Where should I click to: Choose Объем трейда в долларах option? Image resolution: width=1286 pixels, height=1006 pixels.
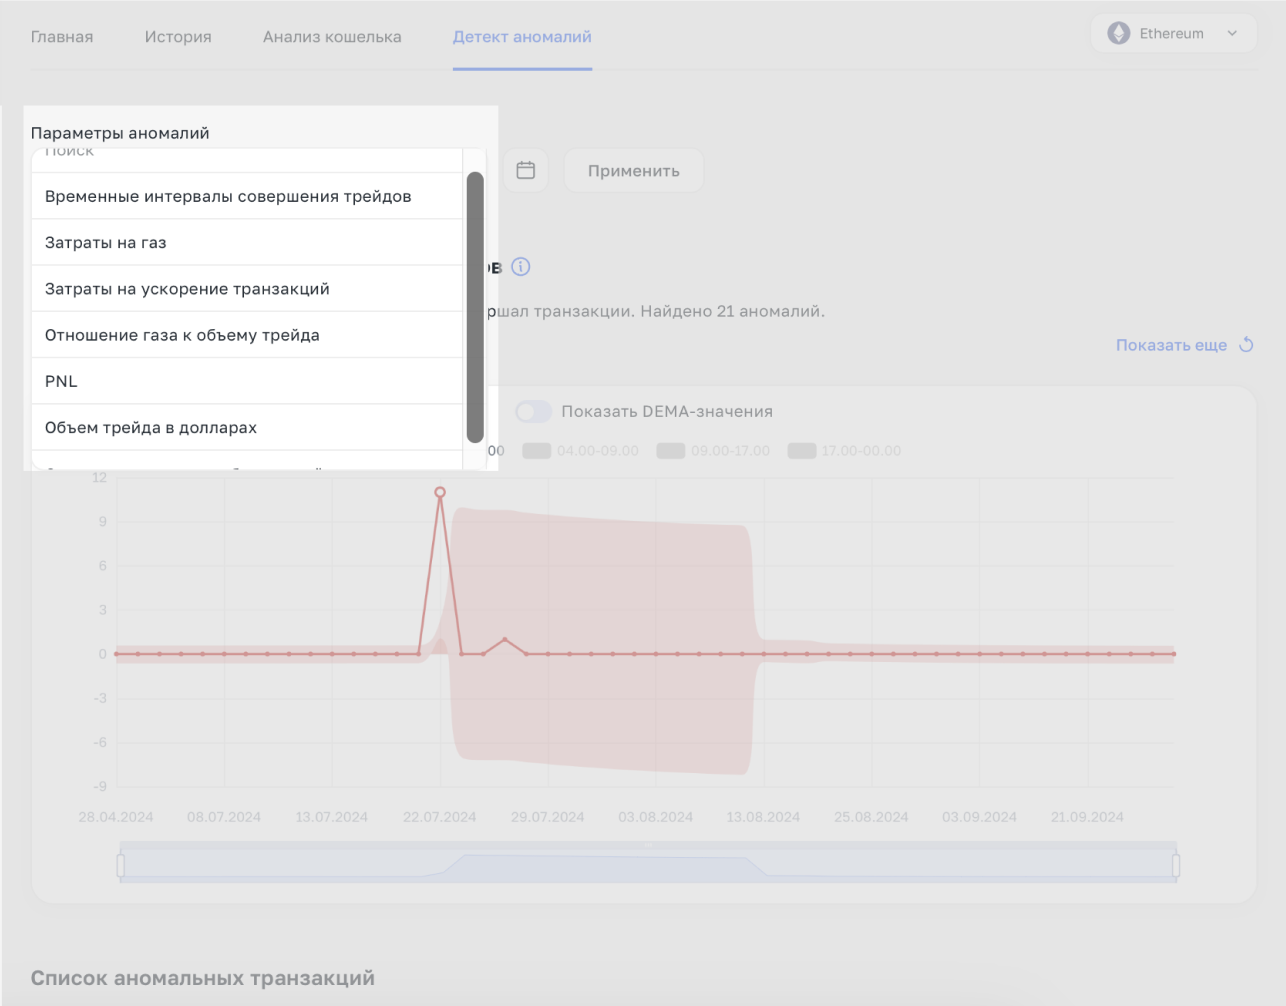coord(247,427)
